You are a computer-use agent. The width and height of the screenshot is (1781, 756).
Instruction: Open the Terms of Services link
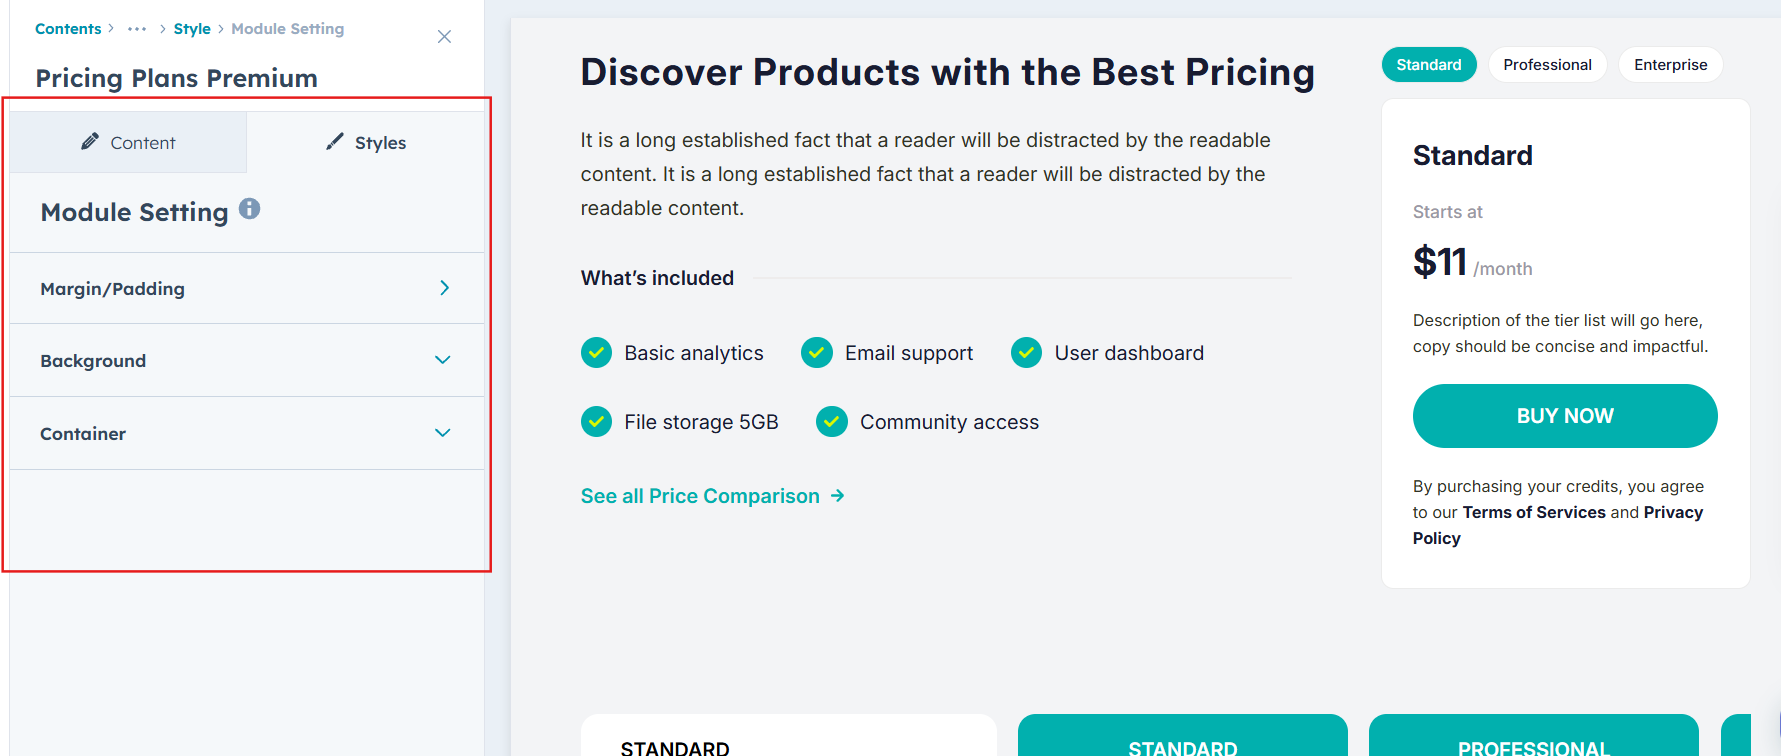click(1533, 512)
